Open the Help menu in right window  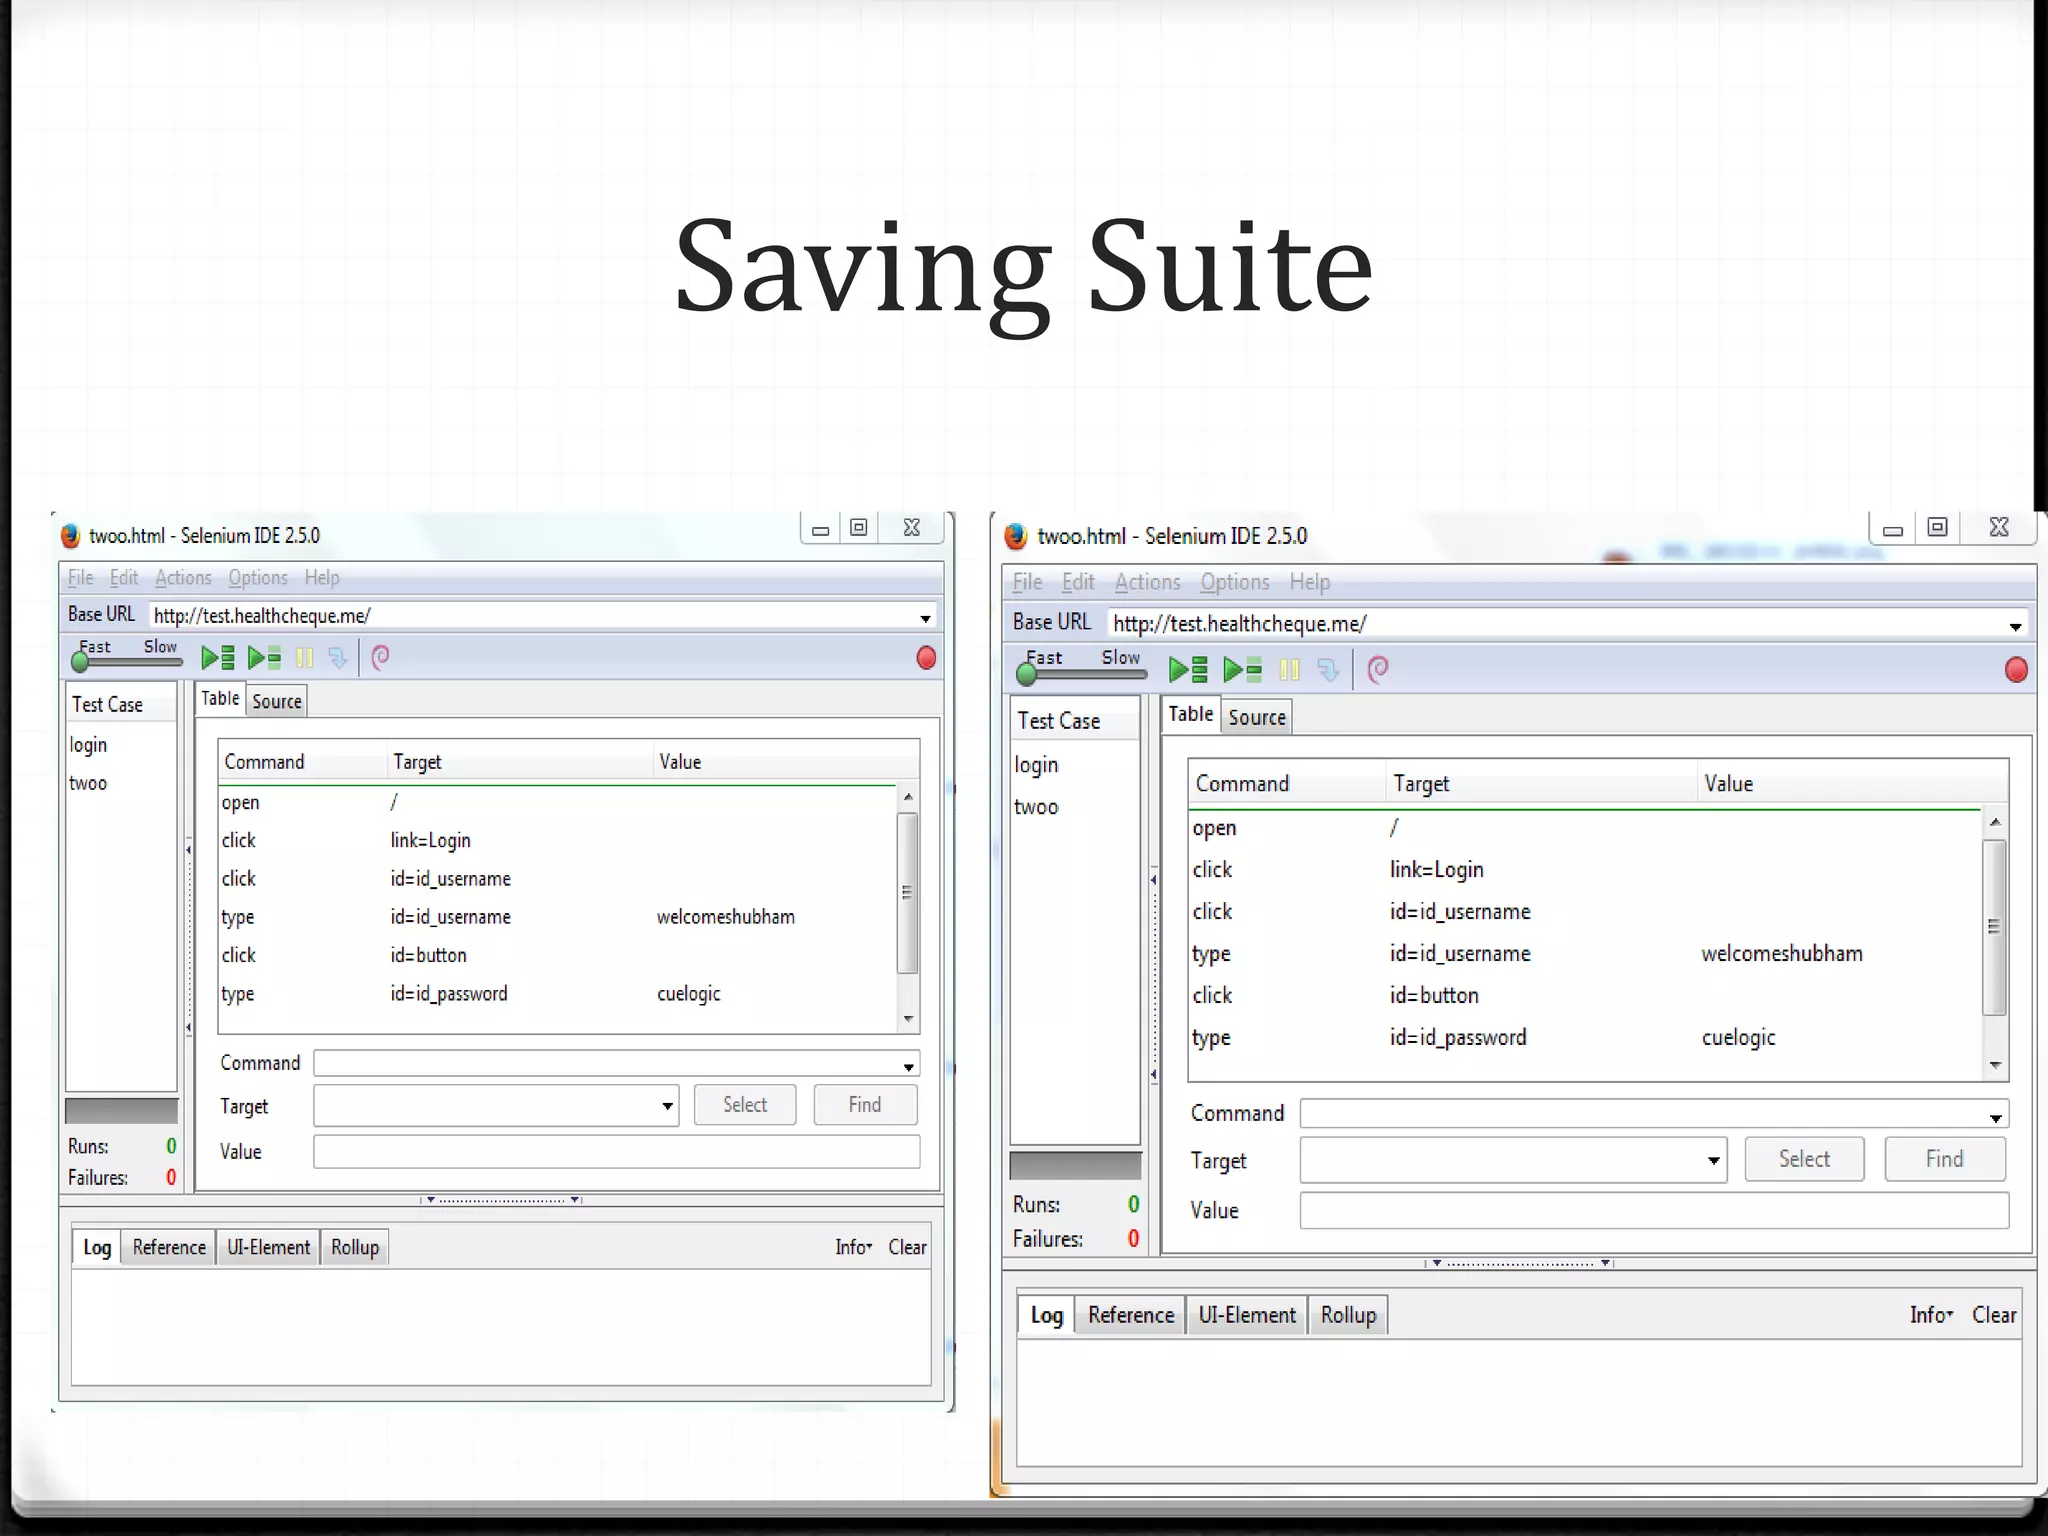point(1309,582)
